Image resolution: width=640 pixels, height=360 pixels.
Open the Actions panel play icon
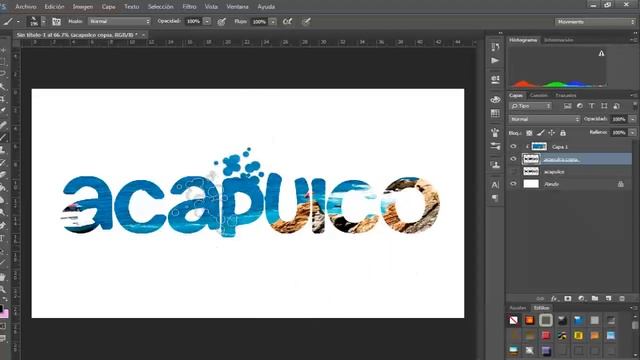pyautogui.click(x=495, y=60)
